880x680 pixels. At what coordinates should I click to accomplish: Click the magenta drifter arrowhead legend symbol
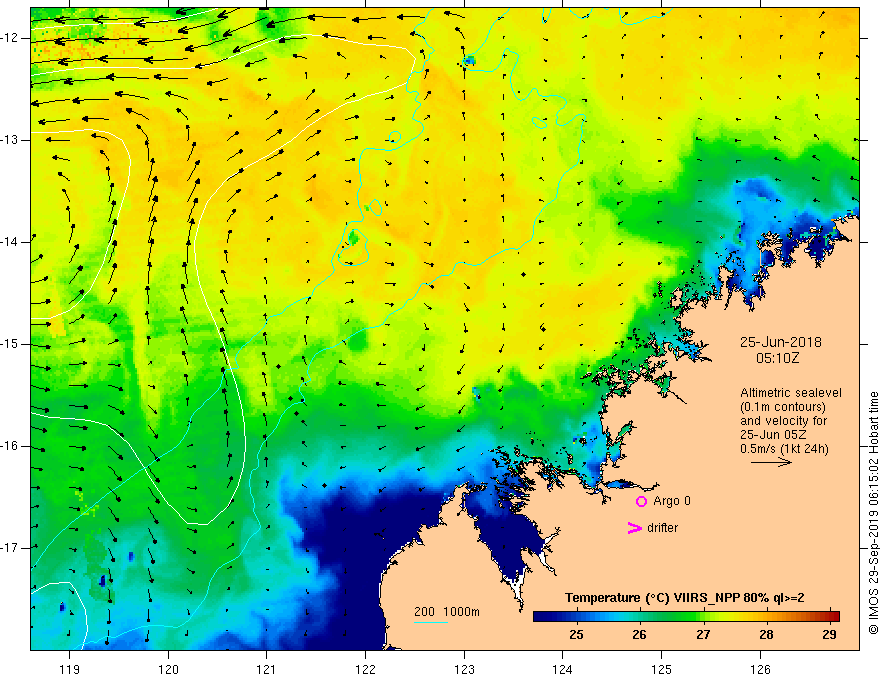coord(634,528)
